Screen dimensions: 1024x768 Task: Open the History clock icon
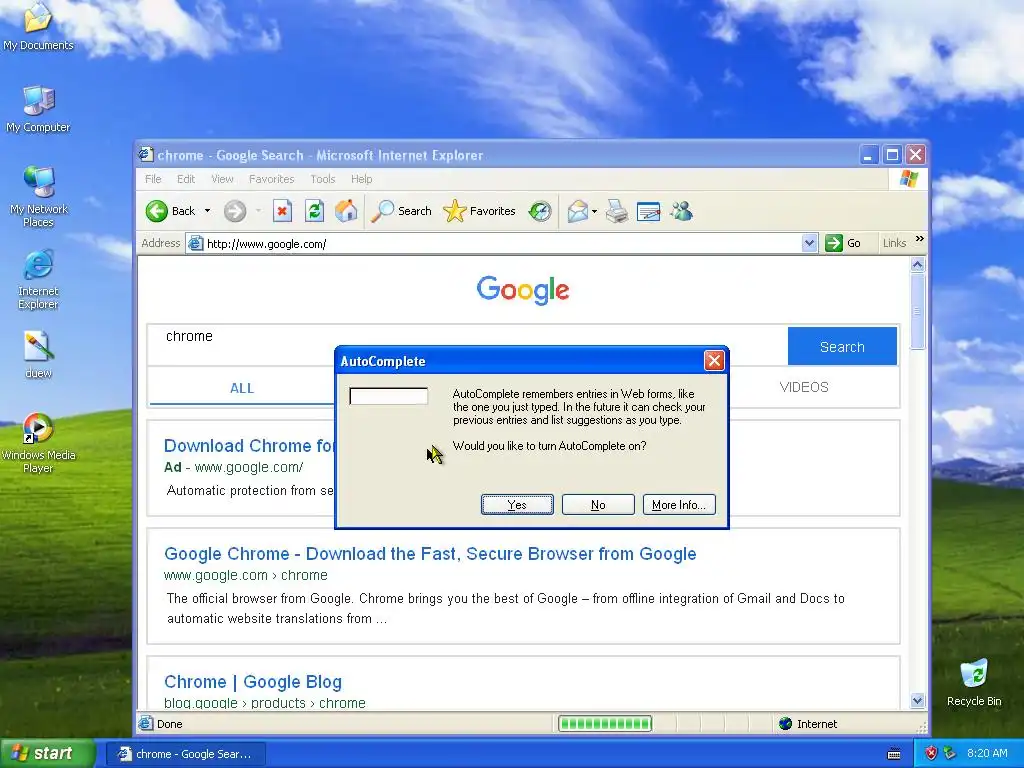click(540, 211)
